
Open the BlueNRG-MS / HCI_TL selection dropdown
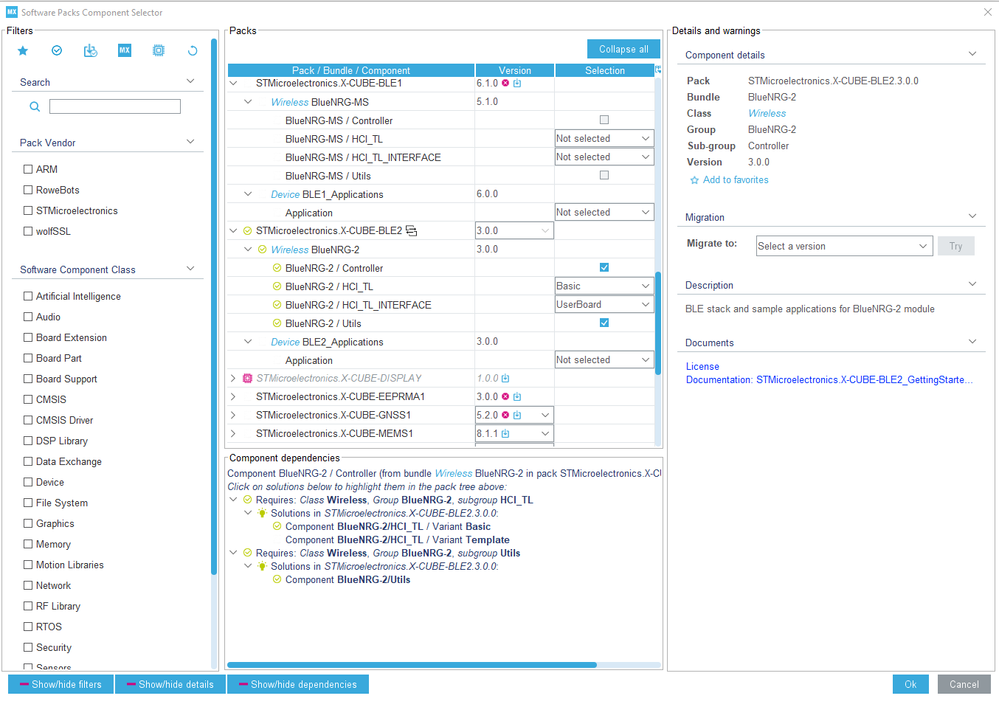pyautogui.click(x=604, y=138)
